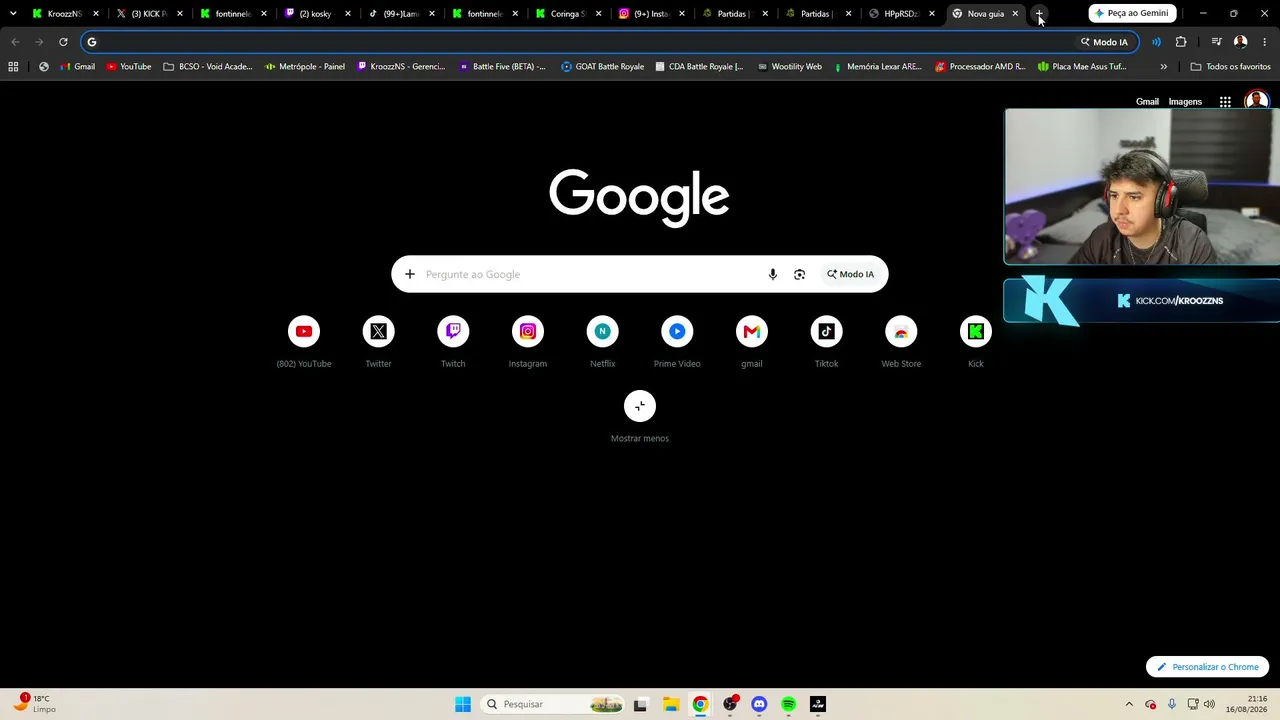Start a voice search with the microphone
Screen dimensions: 1280x720
click(772, 274)
